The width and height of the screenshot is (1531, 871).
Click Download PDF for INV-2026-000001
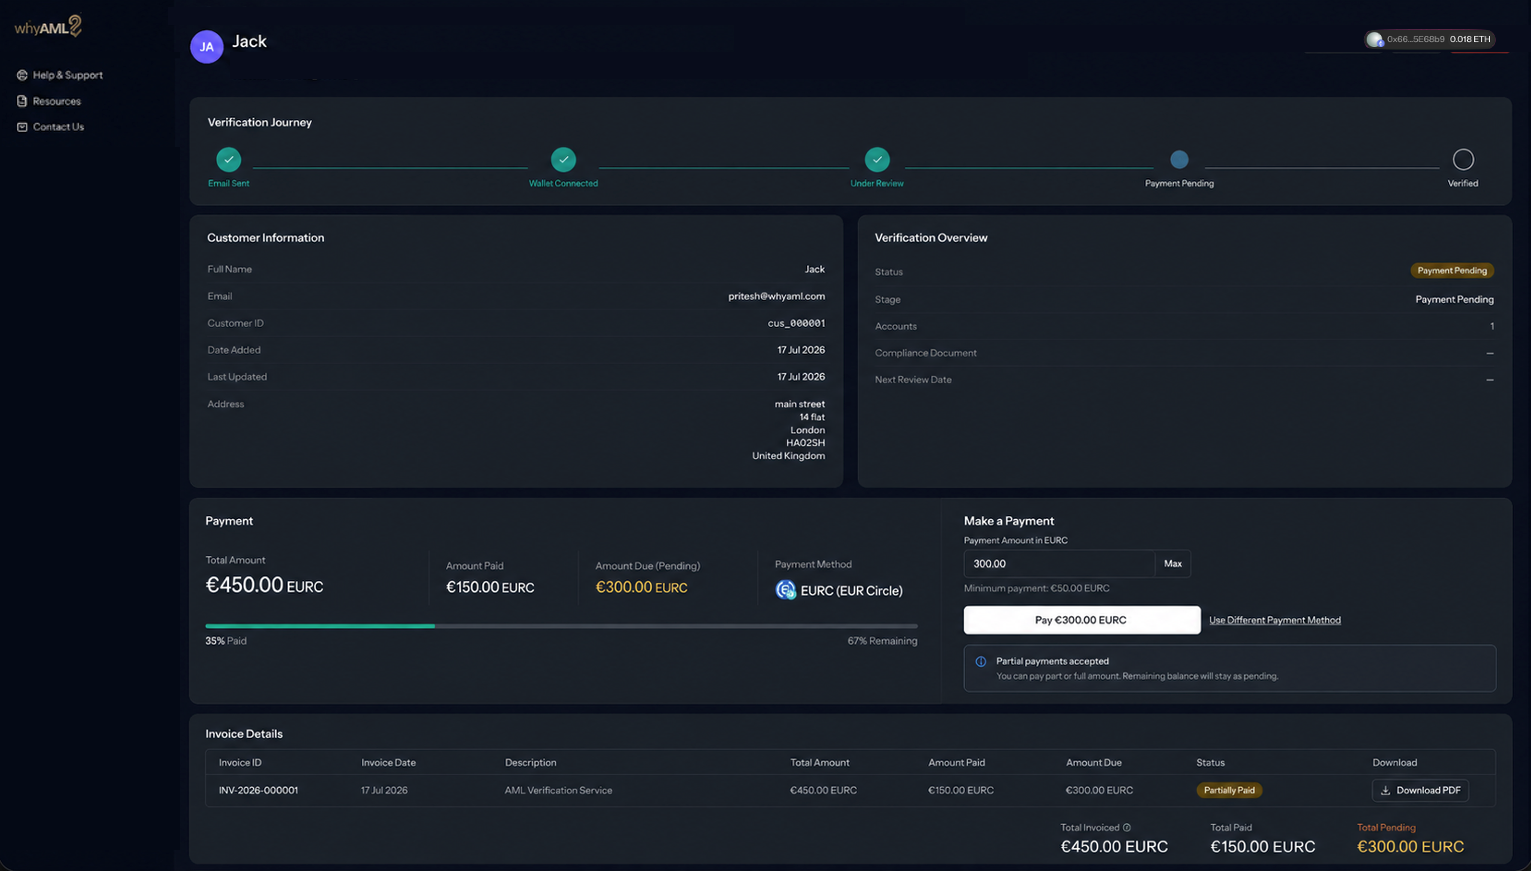pyautogui.click(x=1420, y=790)
